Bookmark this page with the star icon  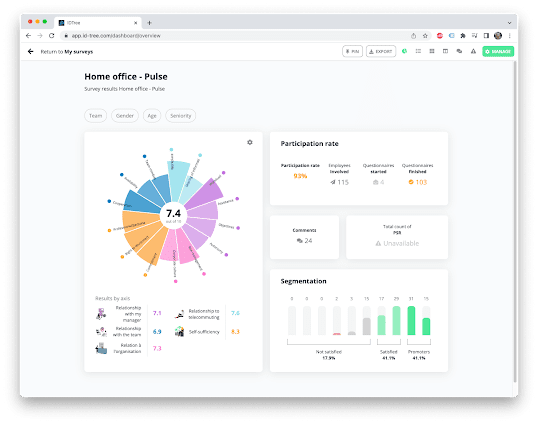(x=425, y=36)
